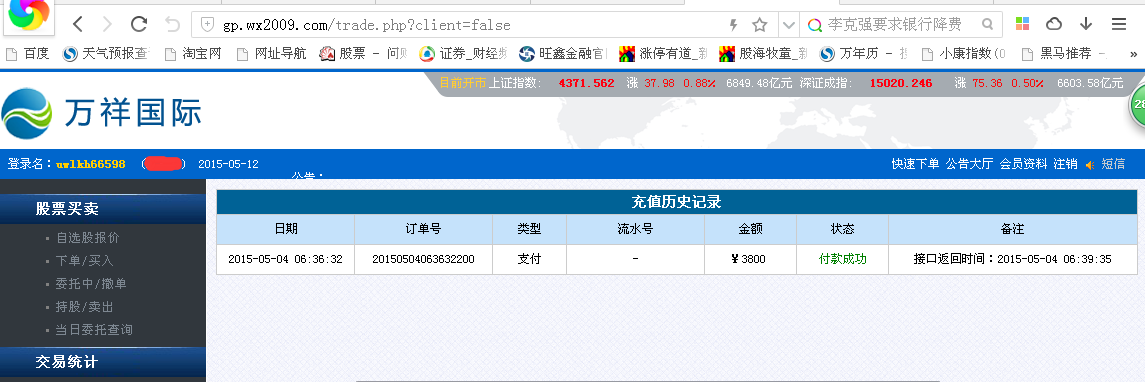
Task: Select 持股/卖出 in the sidebar
Action: click(x=85, y=307)
